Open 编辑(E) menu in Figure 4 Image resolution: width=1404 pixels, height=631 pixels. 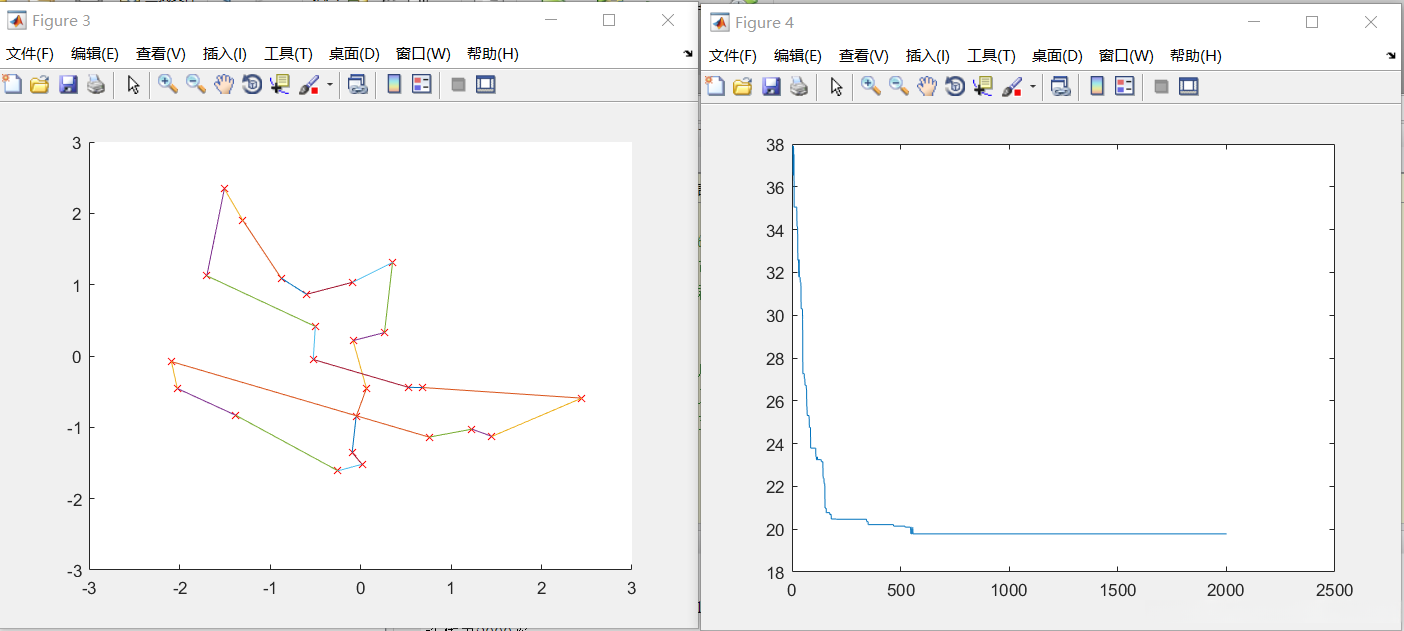coord(798,56)
